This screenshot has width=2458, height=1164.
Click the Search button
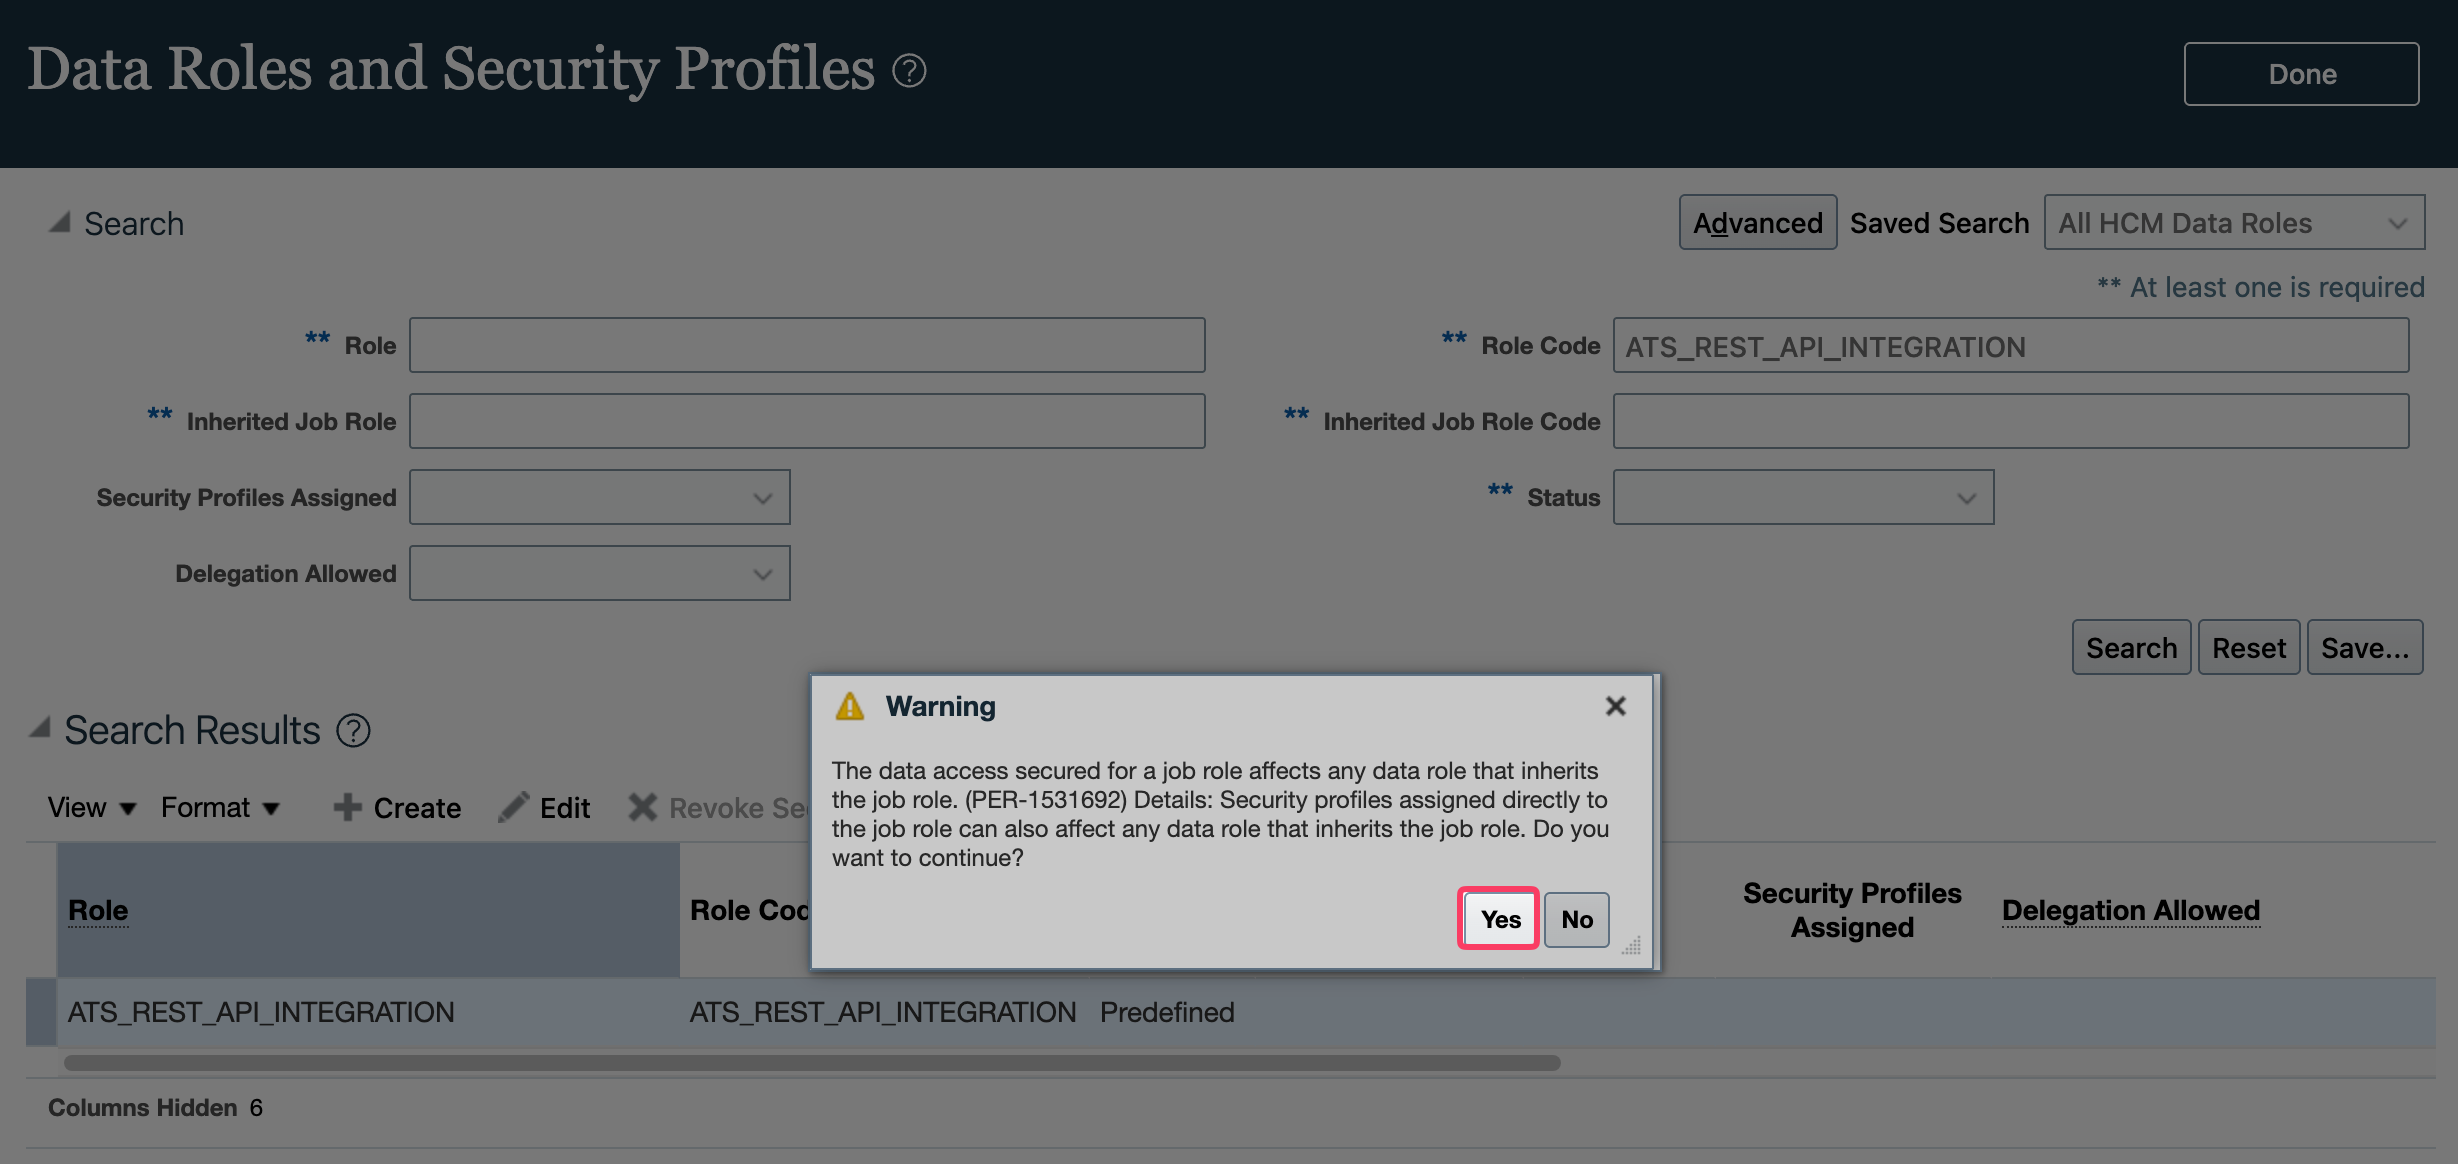tap(2131, 648)
